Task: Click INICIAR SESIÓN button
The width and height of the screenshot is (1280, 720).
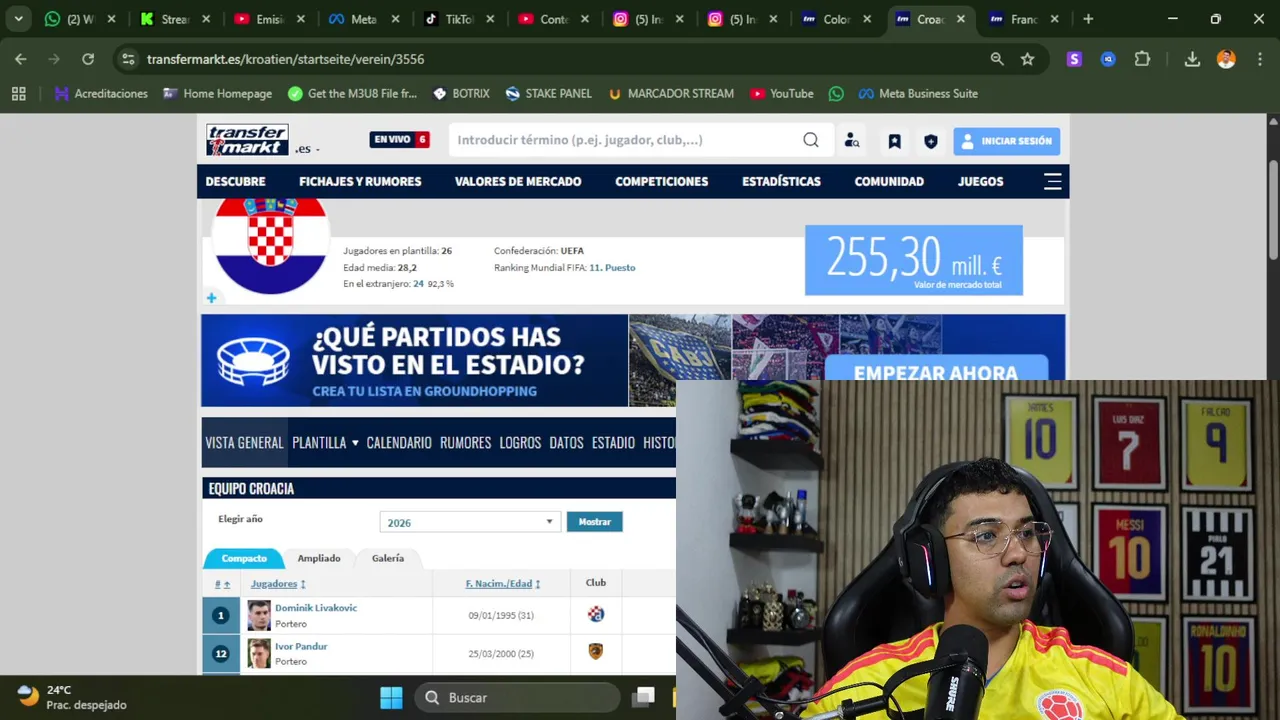Action: [x=1006, y=141]
